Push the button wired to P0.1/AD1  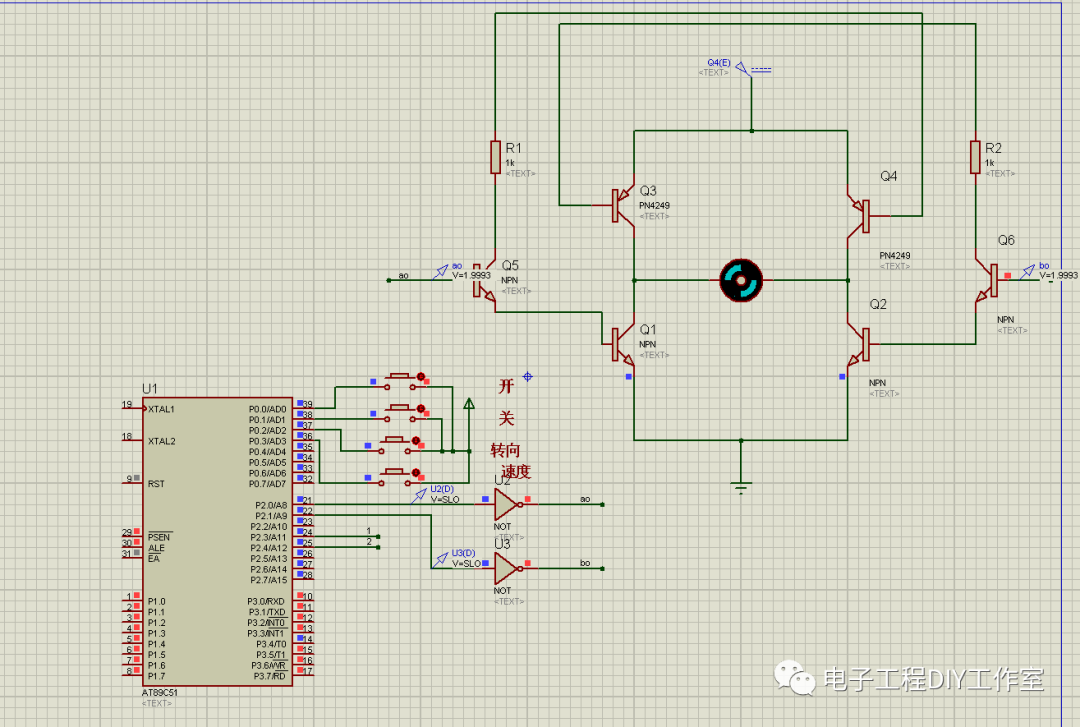(x=399, y=412)
